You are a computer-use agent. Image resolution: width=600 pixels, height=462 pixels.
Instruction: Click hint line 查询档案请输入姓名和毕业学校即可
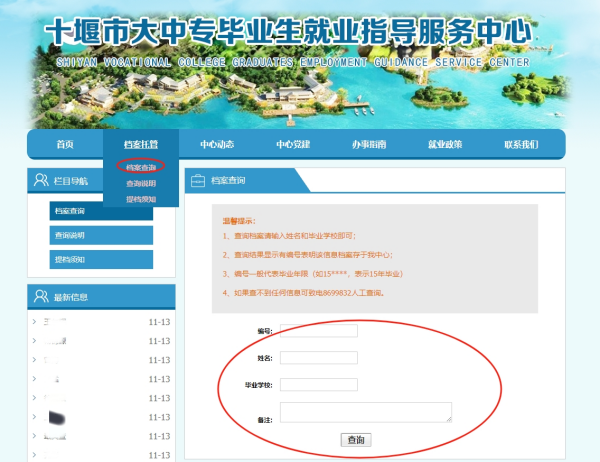pyautogui.click(x=289, y=236)
